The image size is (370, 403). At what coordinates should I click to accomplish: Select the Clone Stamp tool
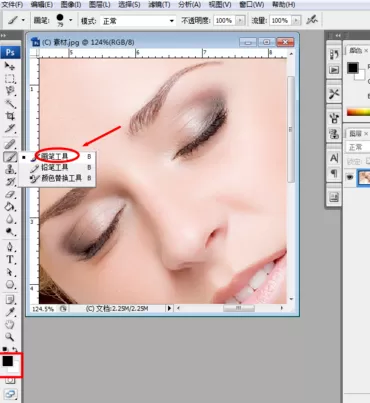(x=10, y=169)
